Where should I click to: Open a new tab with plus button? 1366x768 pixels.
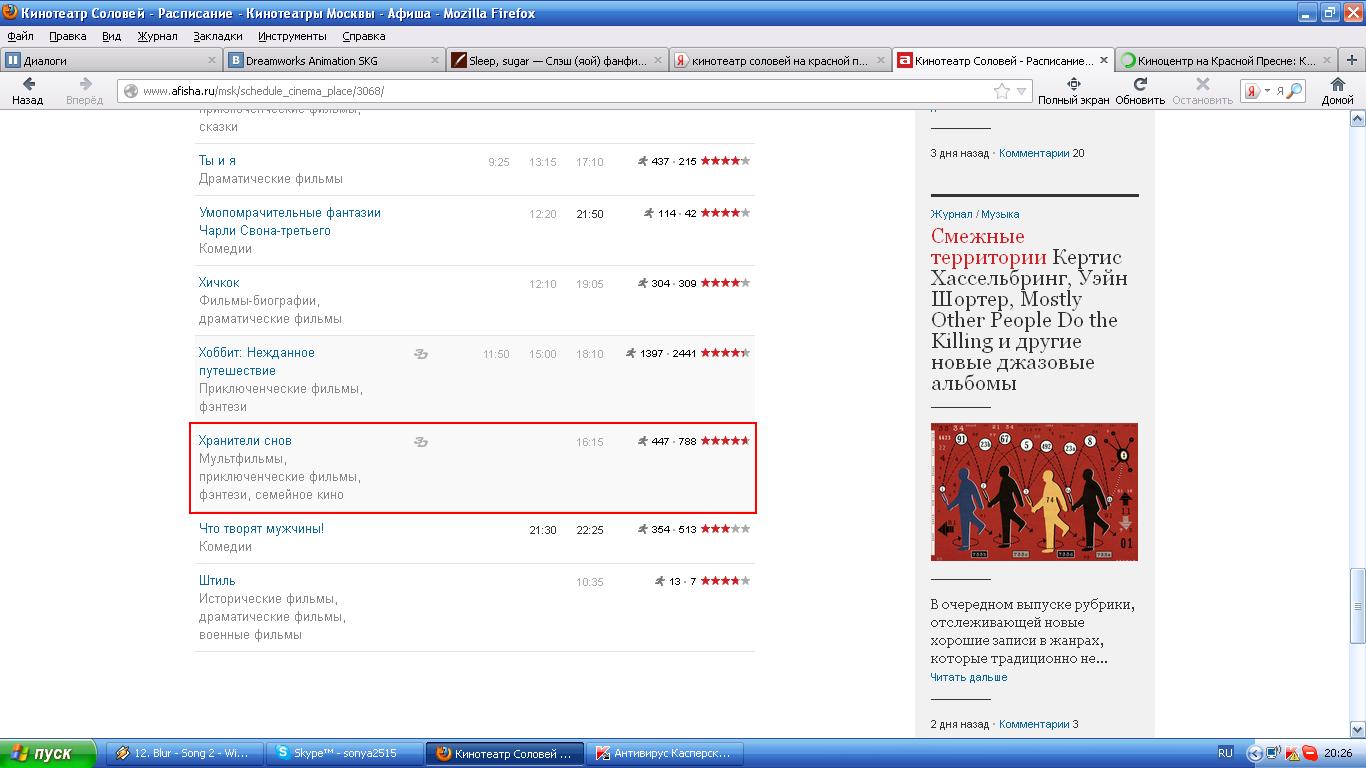(1351, 60)
